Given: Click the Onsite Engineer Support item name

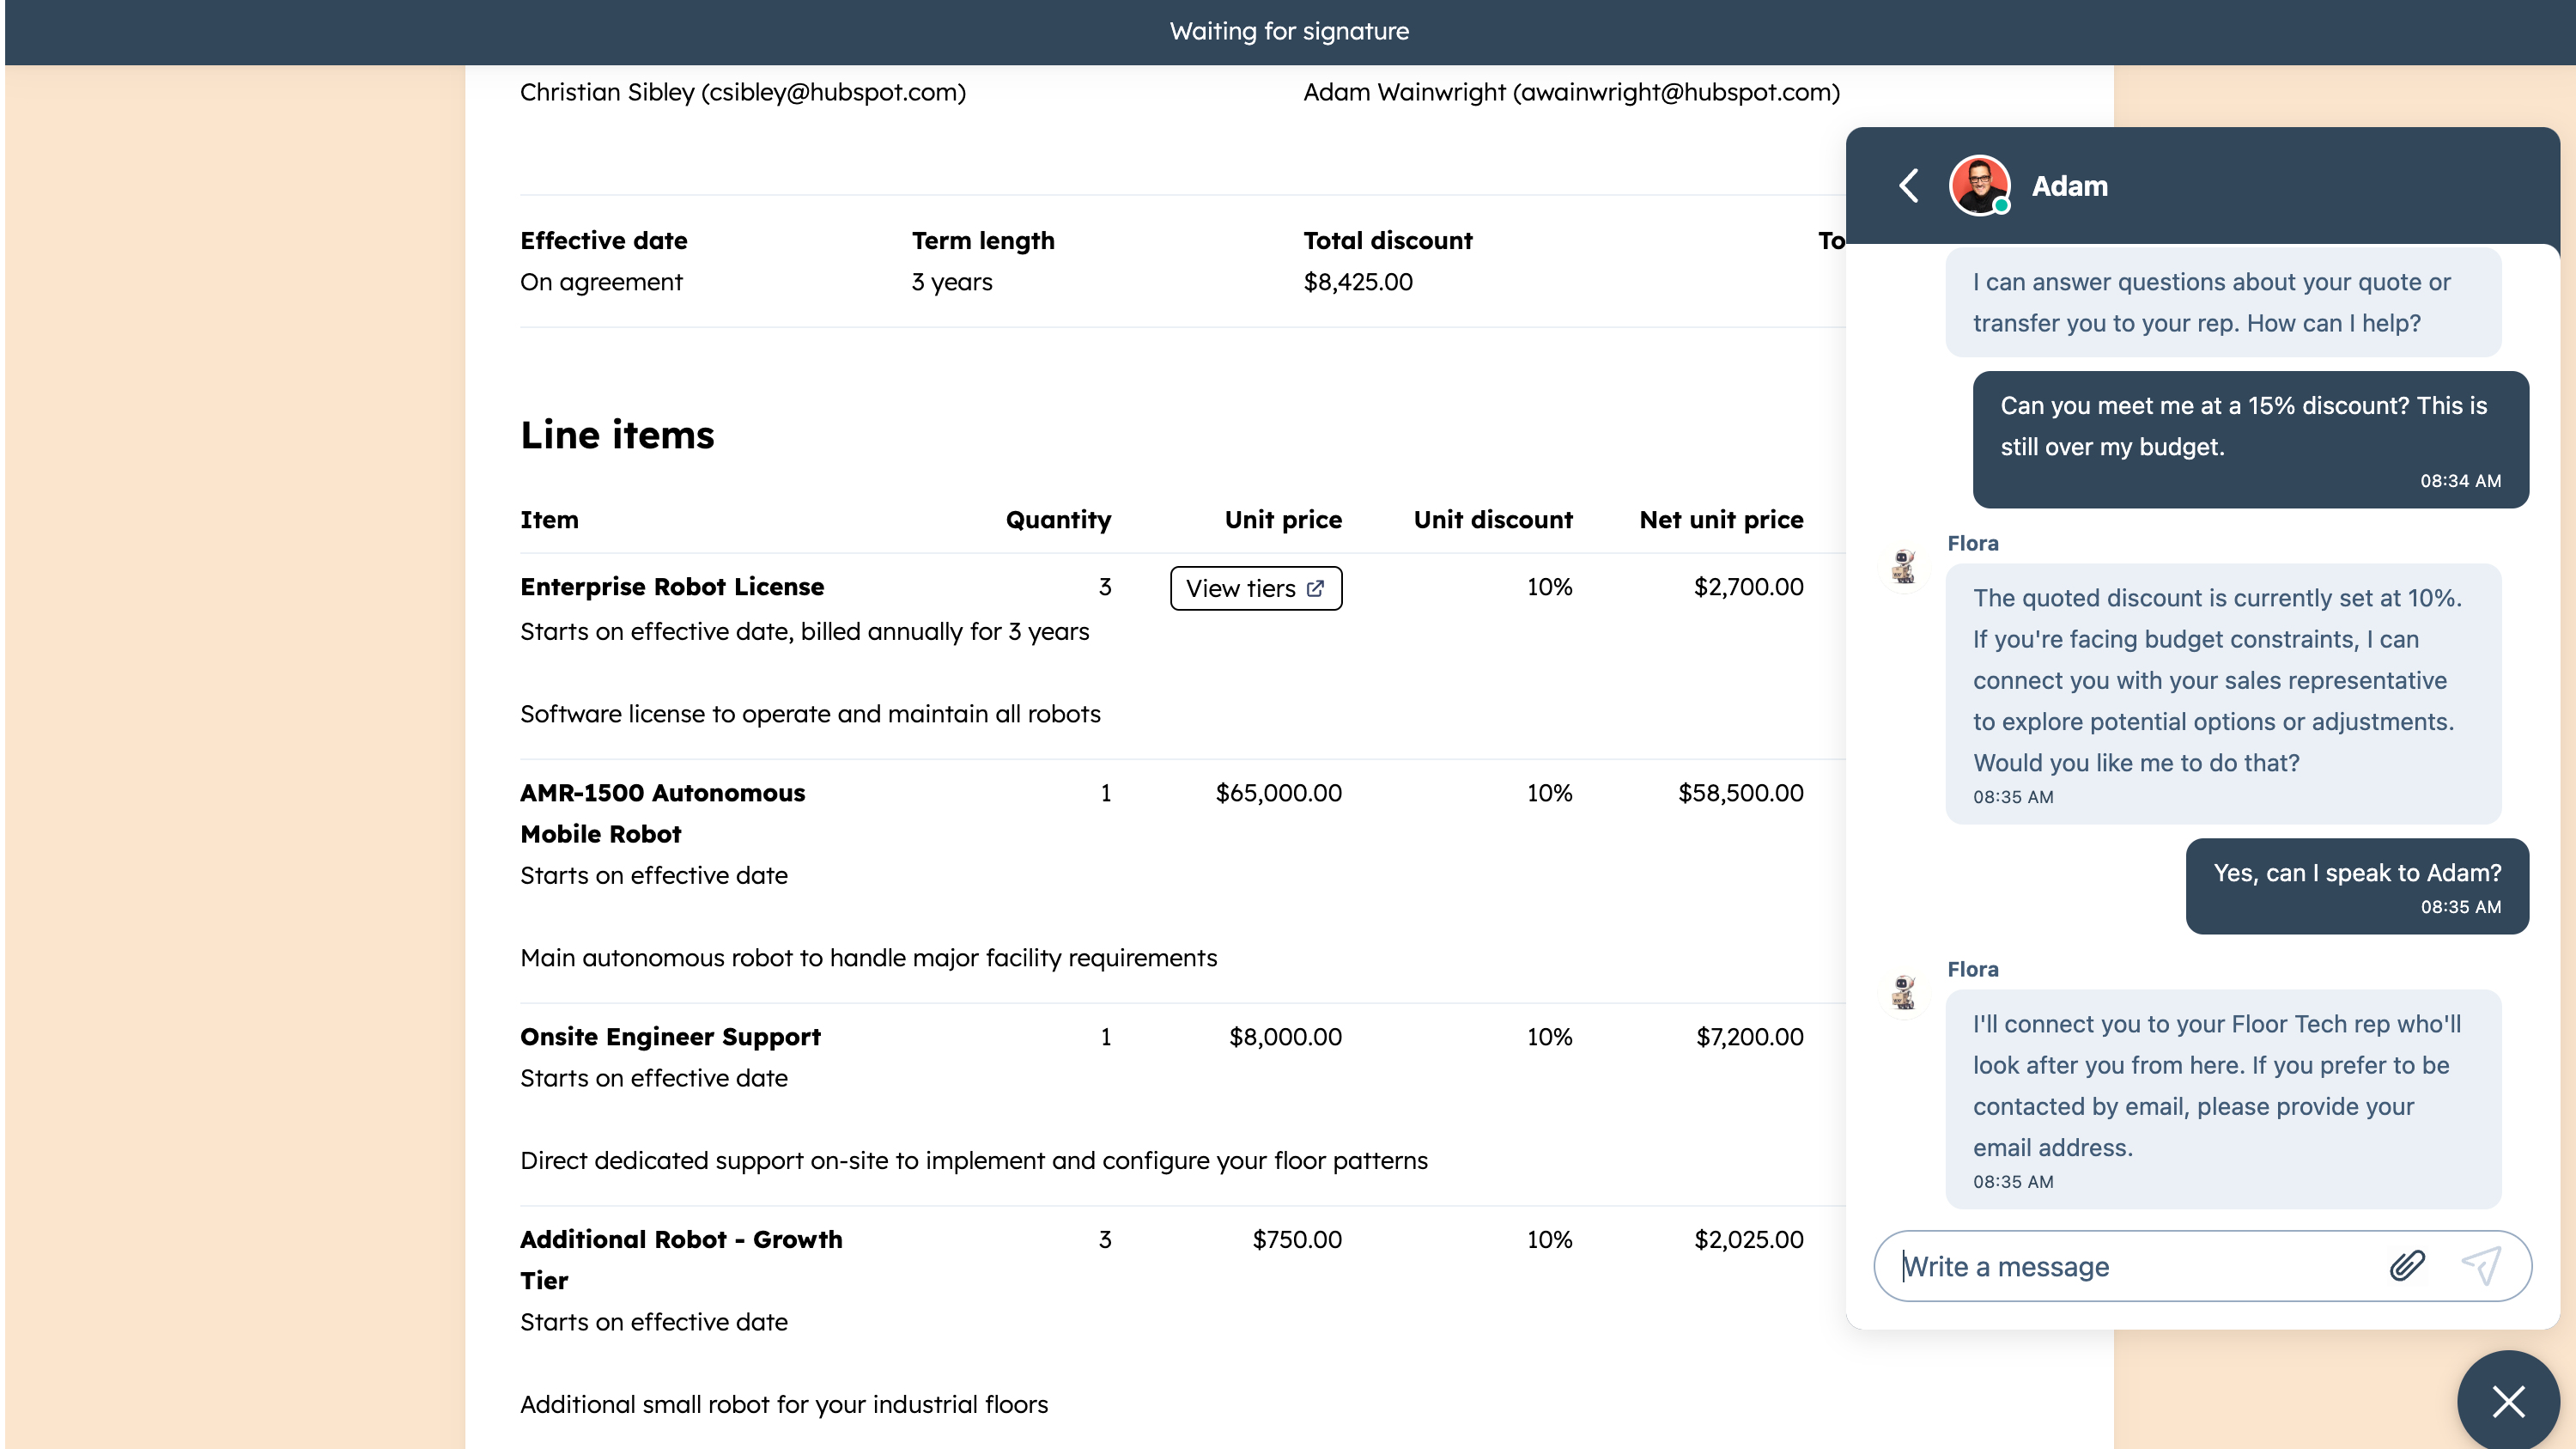Looking at the screenshot, I should (670, 1037).
